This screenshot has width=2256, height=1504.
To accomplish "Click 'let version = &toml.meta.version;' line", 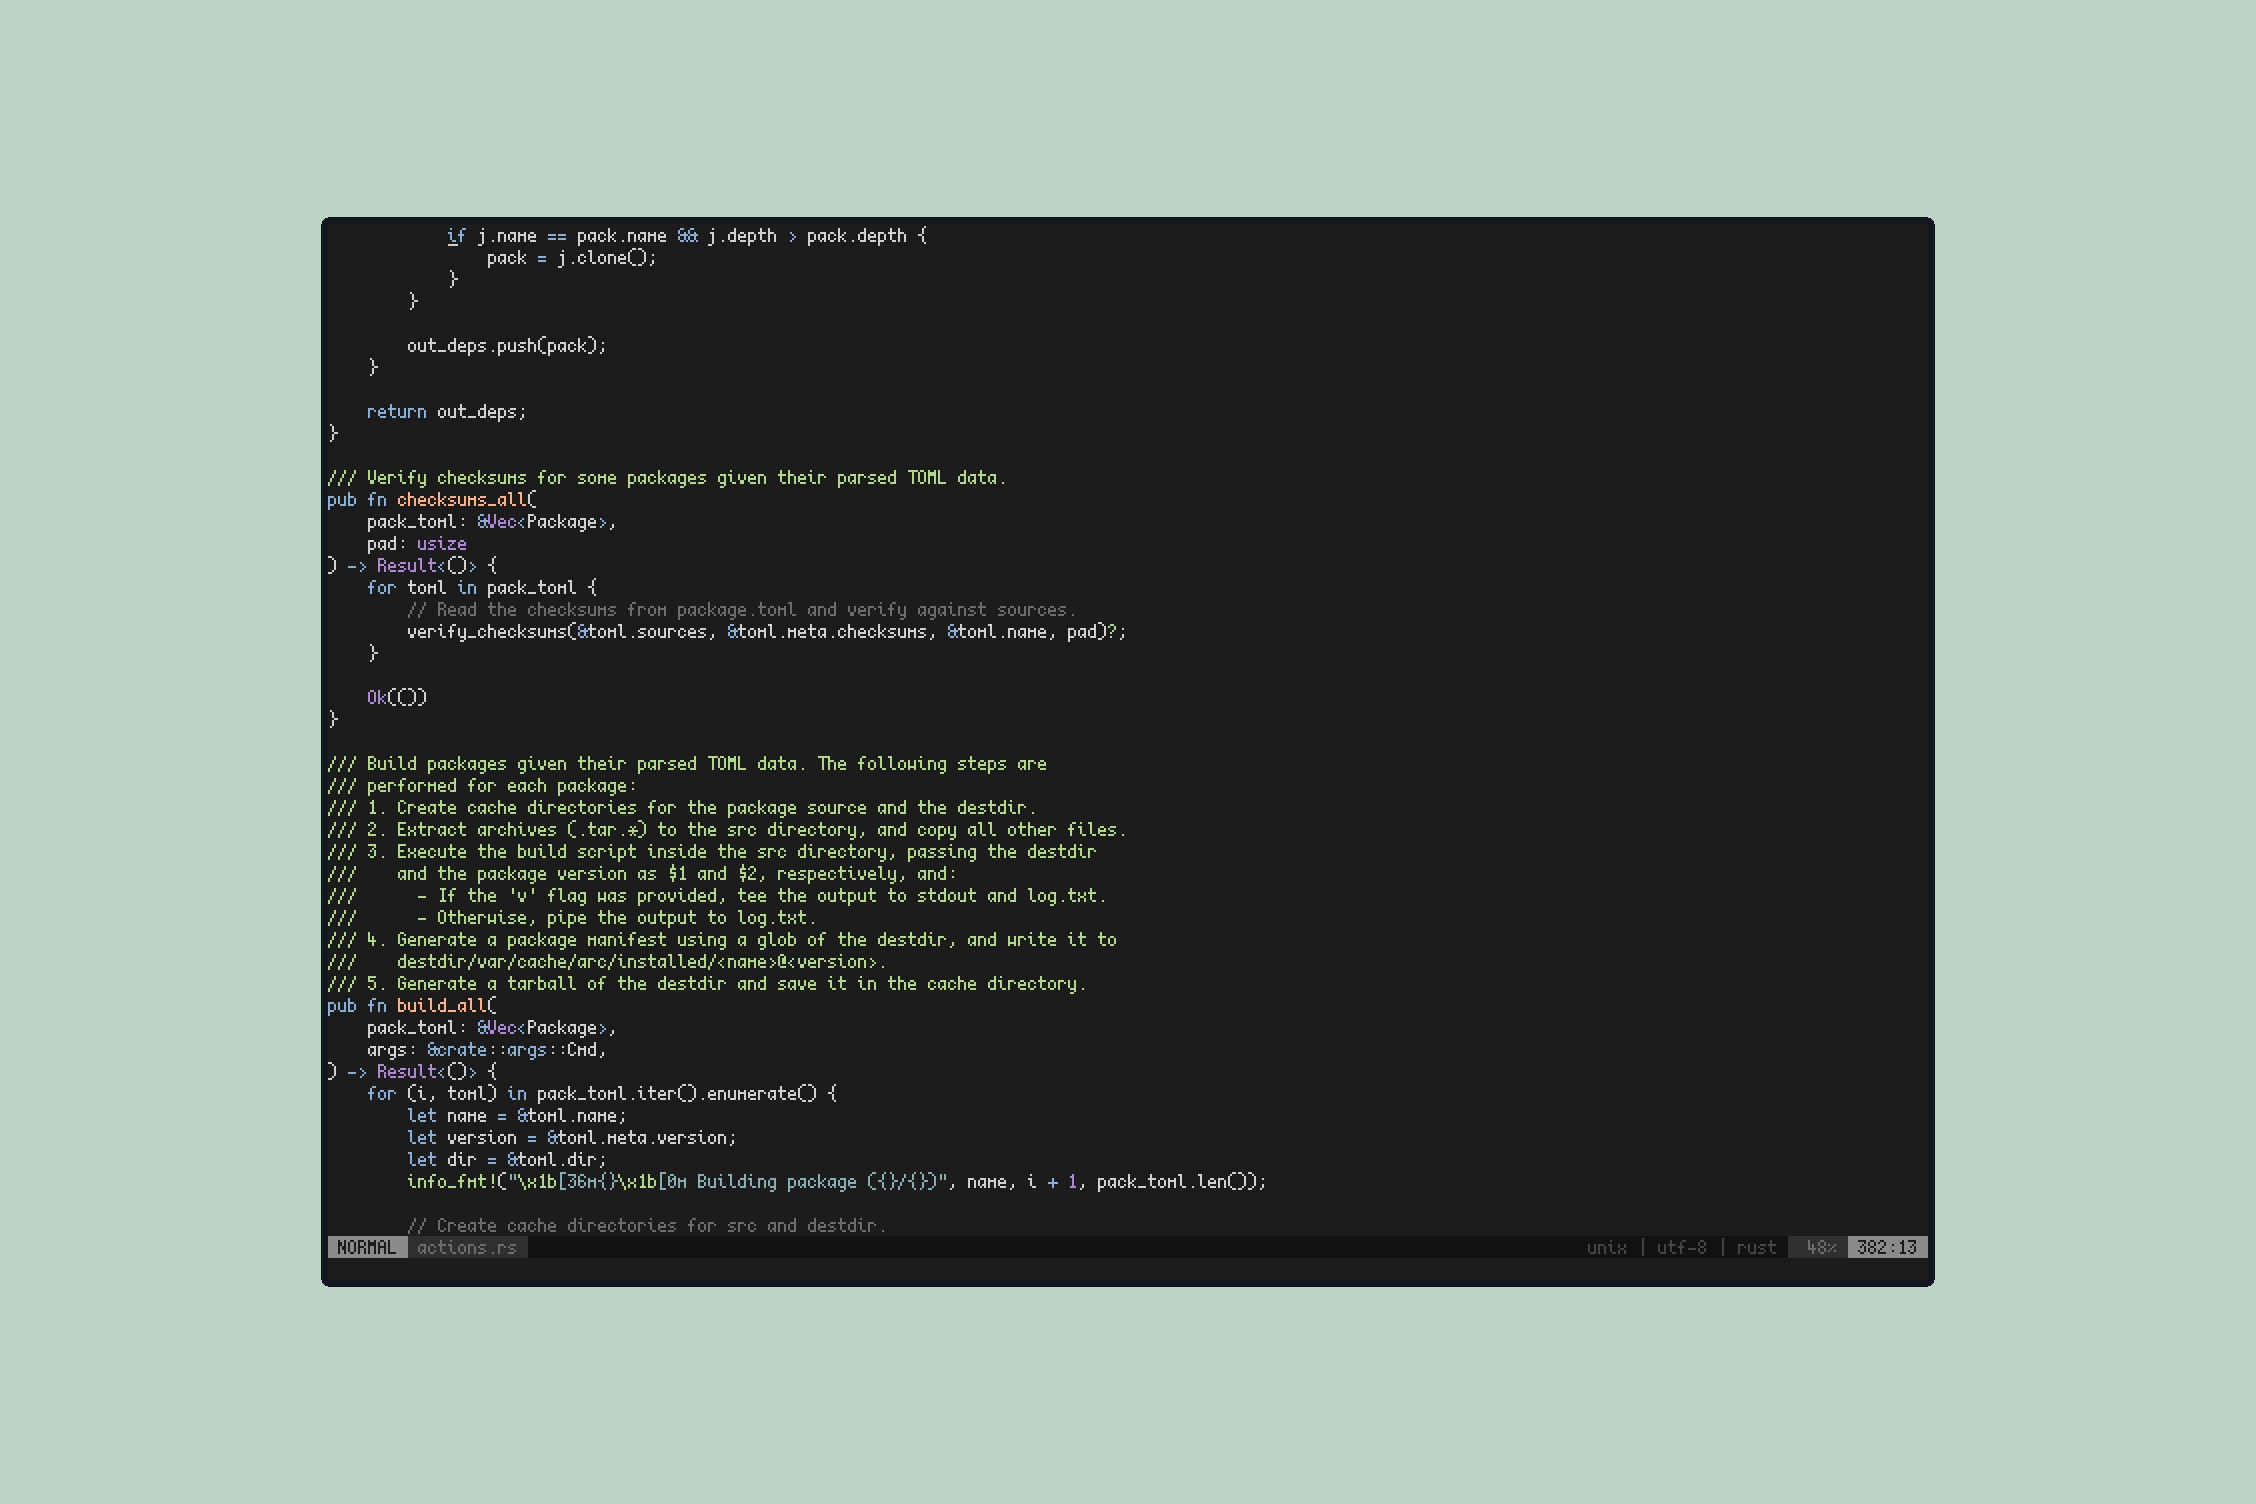I will pyautogui.click(x=571, y=1137).
